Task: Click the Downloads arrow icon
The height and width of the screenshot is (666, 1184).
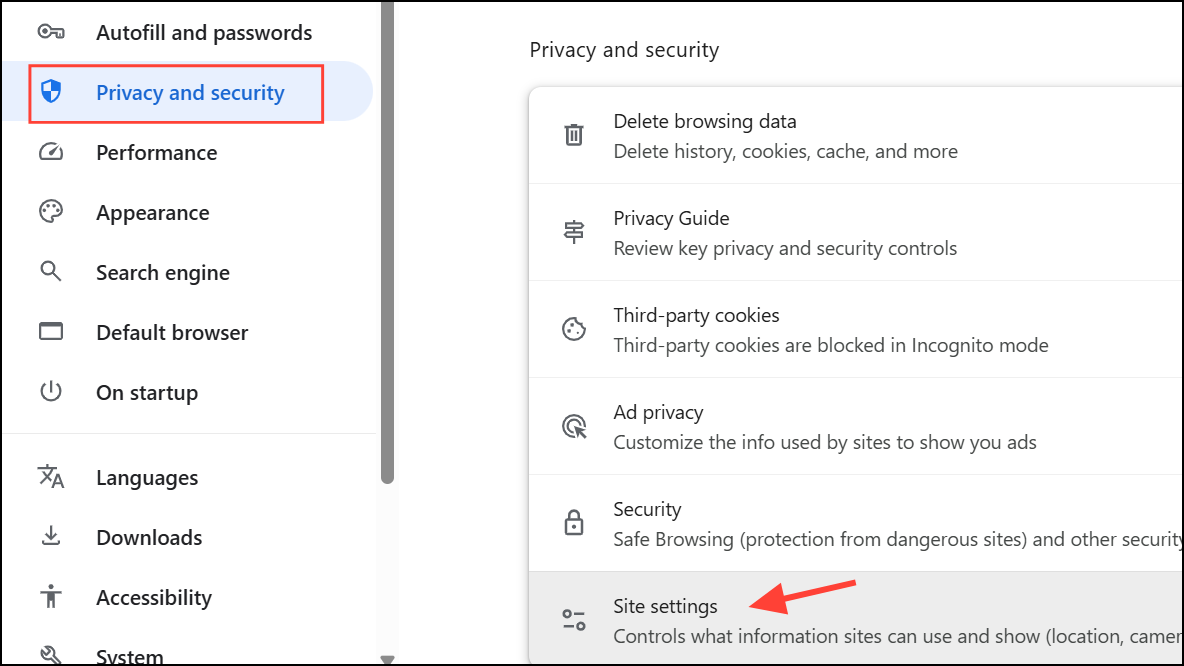Action: click(51, 537)
